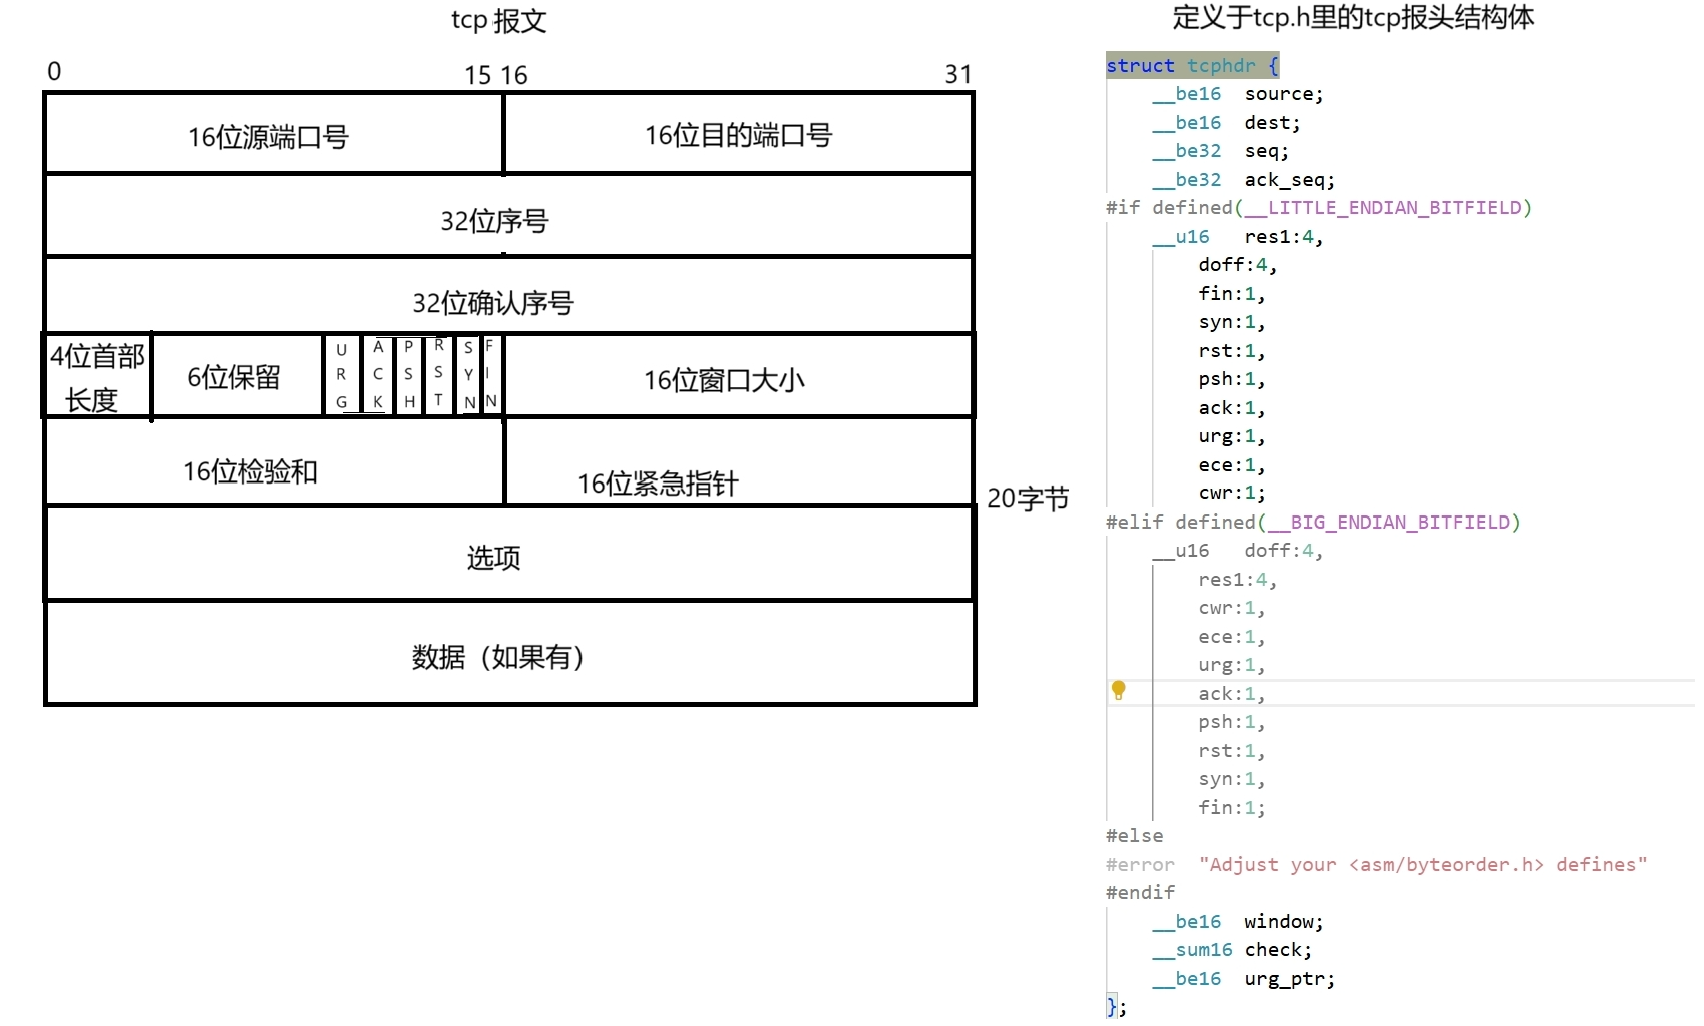This screenshot has width=1704, height=1026.
Task: Click the '__be32 ack_seq;' code line
Action: click(1244, 180)
